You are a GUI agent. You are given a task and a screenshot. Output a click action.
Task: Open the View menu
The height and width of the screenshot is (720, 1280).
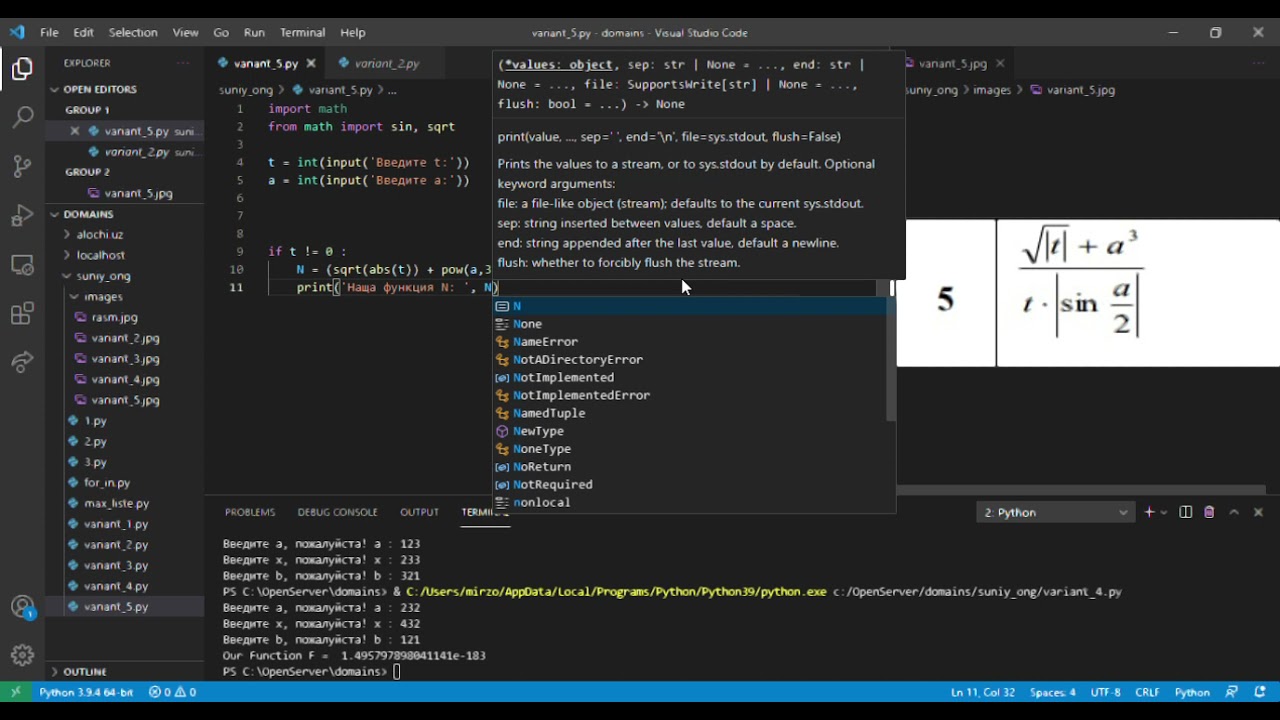point(185,32)
